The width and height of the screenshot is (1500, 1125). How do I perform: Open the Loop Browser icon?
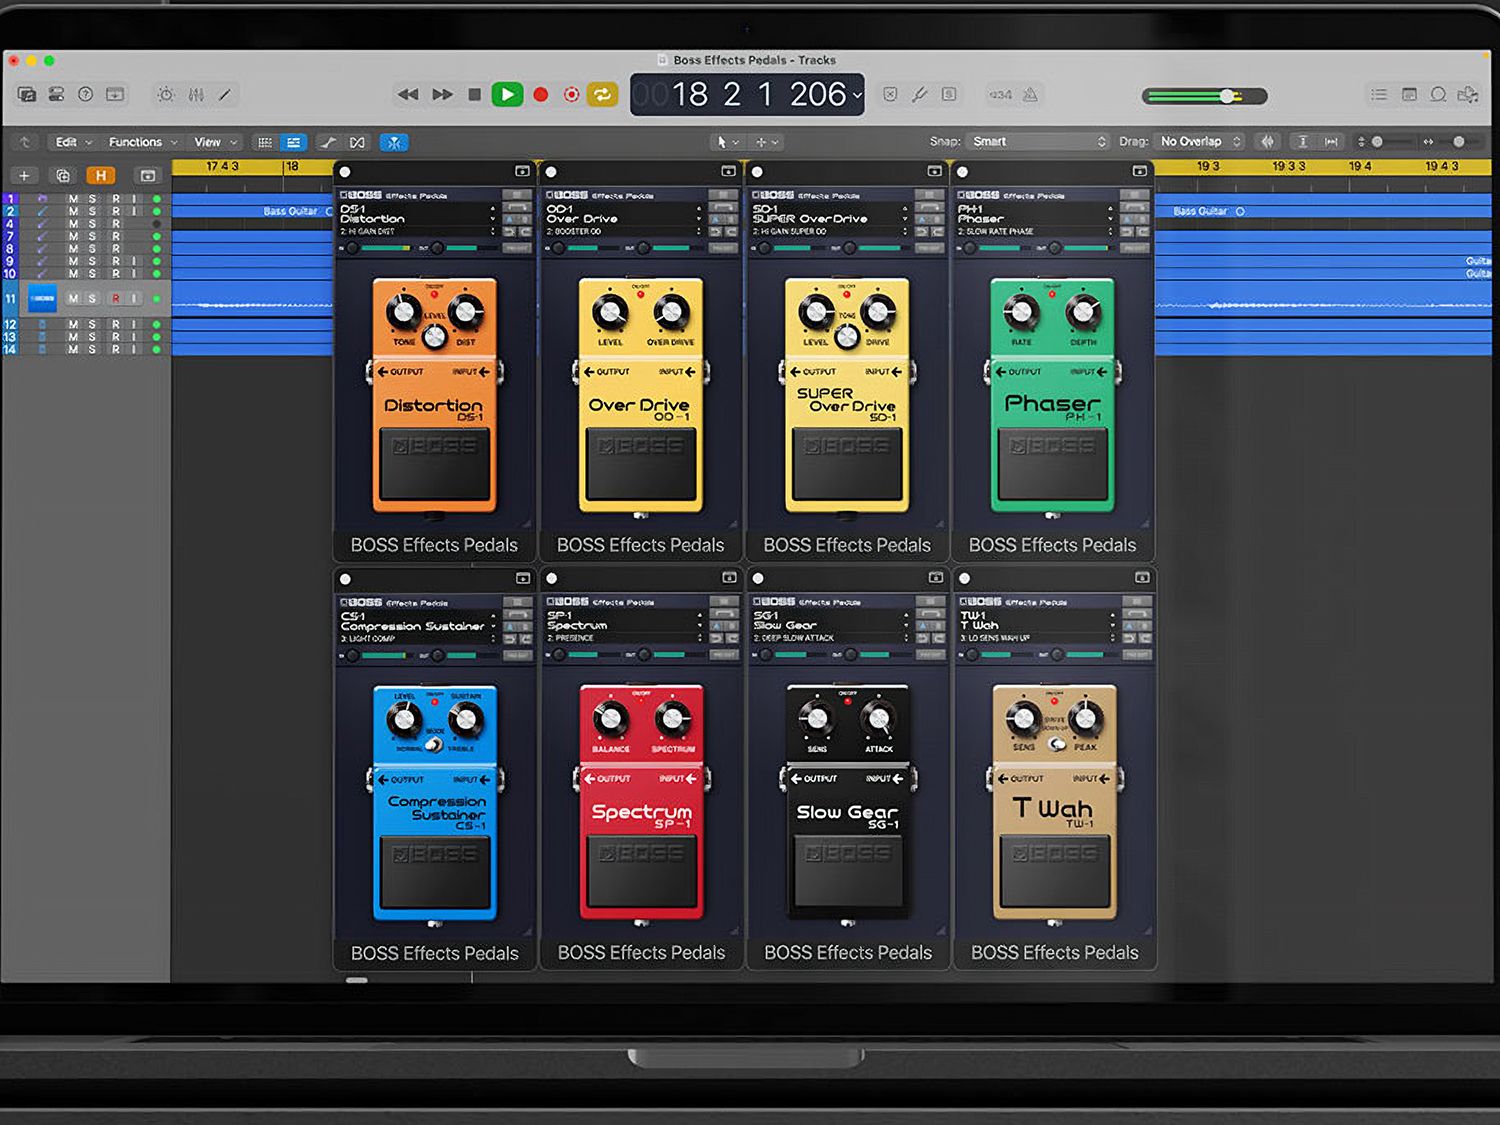(1438, 94)
